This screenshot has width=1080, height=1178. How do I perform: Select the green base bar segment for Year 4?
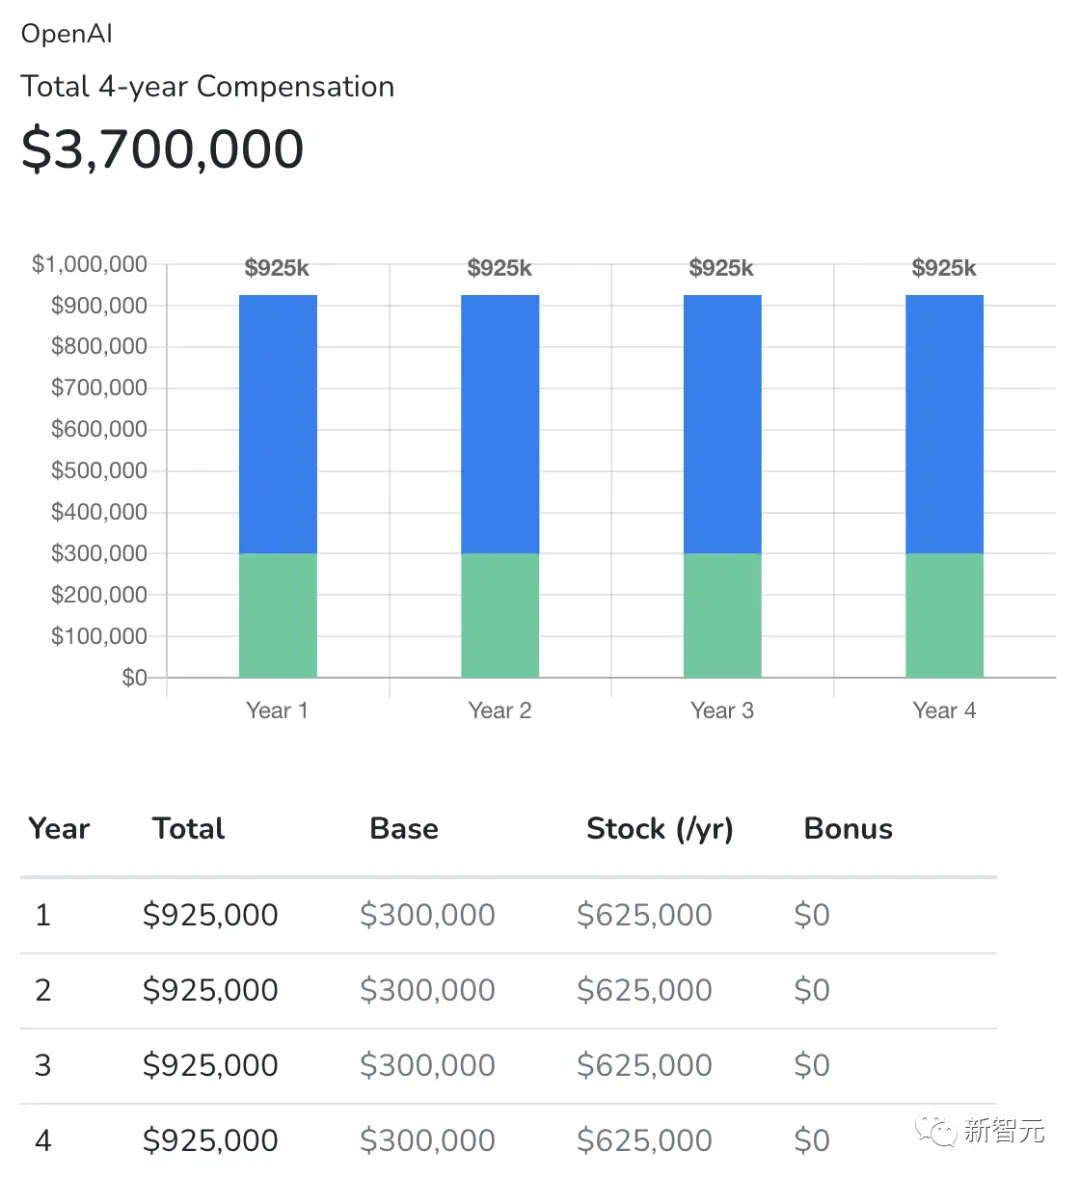pos(944,615)
